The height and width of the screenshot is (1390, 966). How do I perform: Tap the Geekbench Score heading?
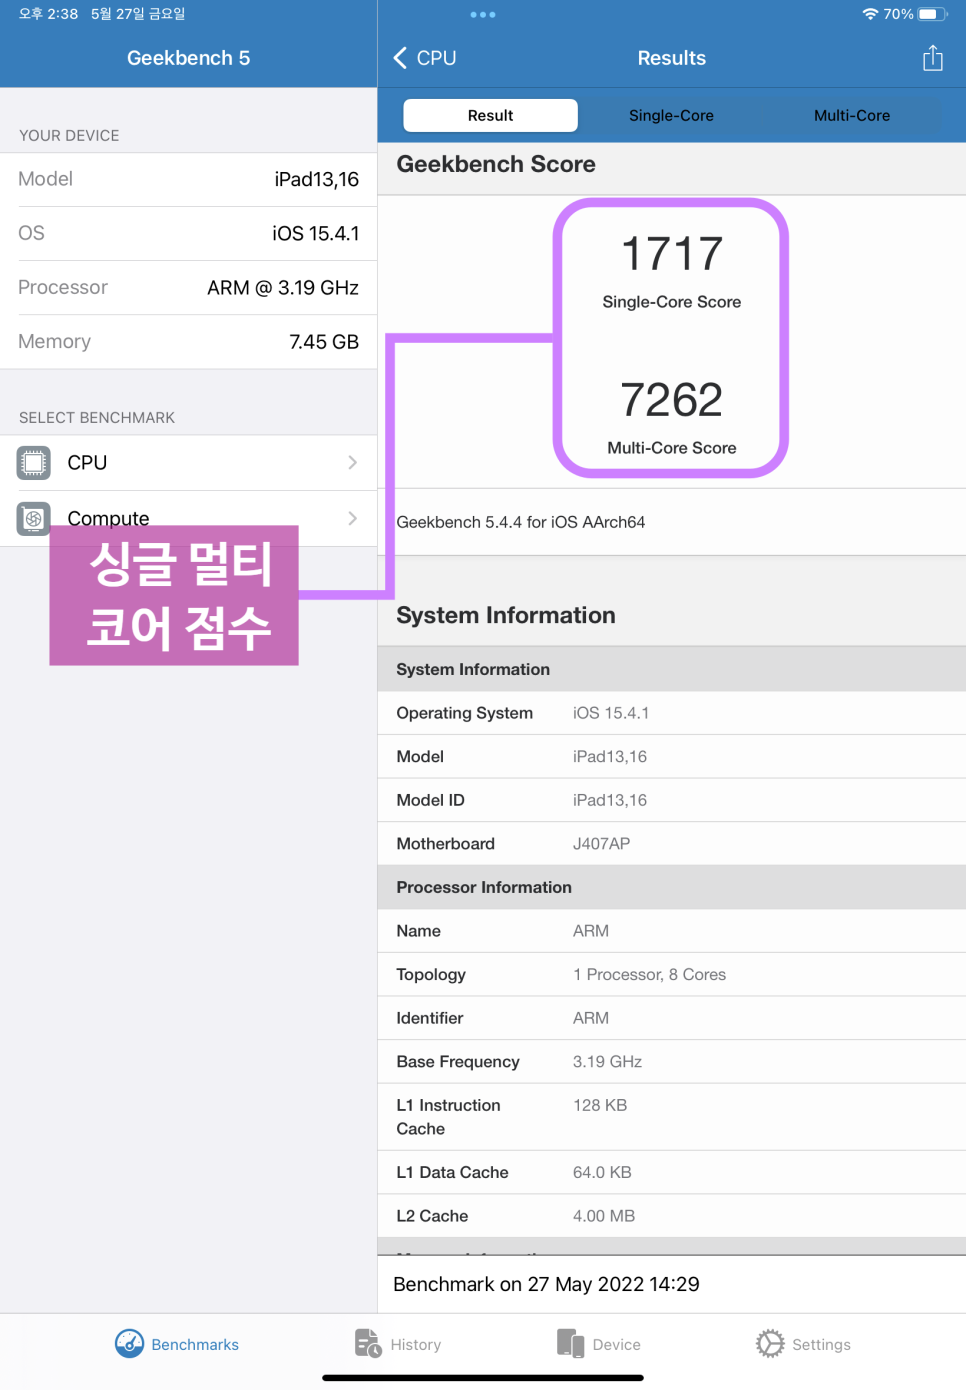pos(496,164)
